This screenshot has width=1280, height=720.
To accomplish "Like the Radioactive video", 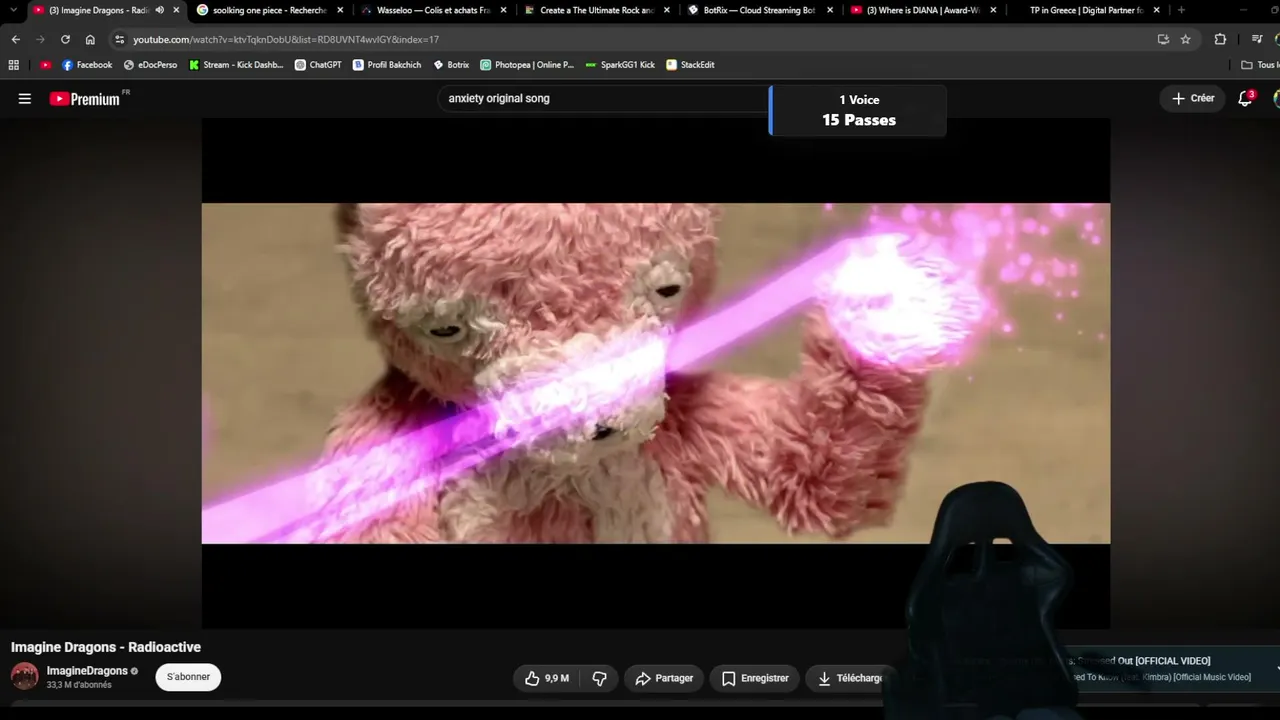I will tap(546, 678).
